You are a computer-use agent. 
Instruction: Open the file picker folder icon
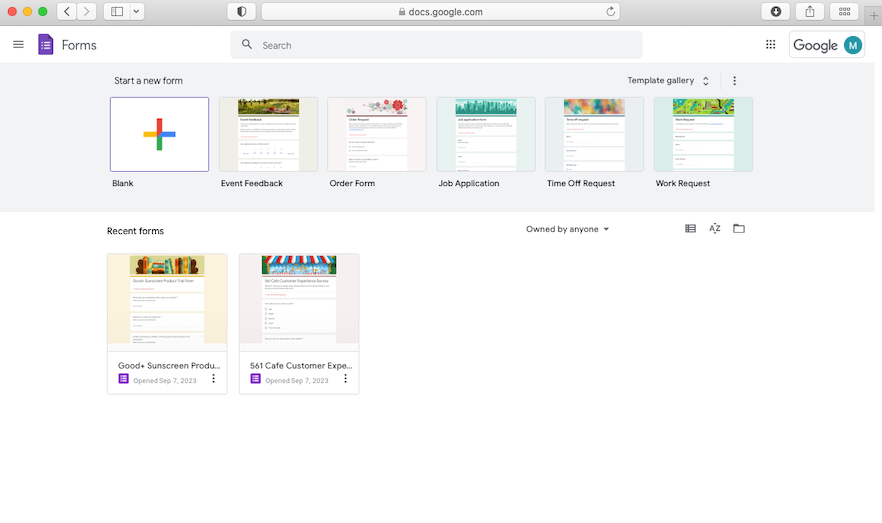pos(739,229)
